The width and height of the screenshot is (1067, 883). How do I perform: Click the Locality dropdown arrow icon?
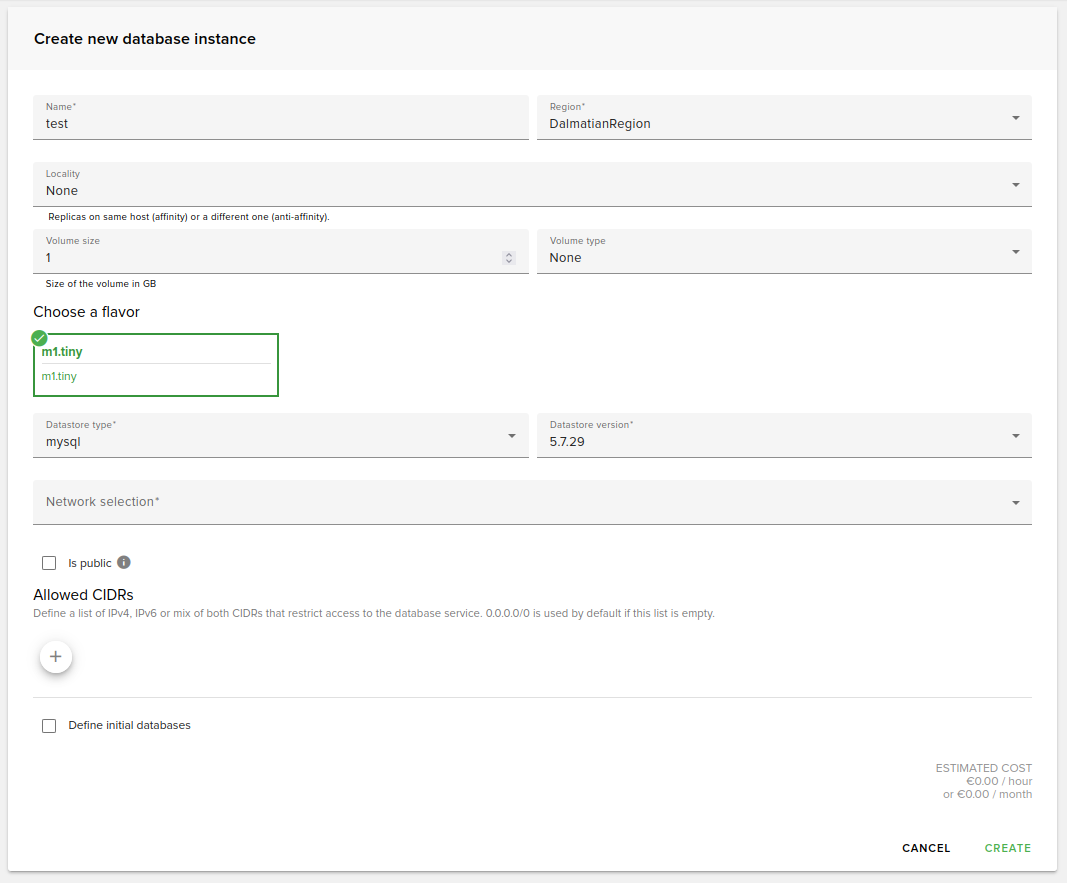click(x=1015, y=184)
